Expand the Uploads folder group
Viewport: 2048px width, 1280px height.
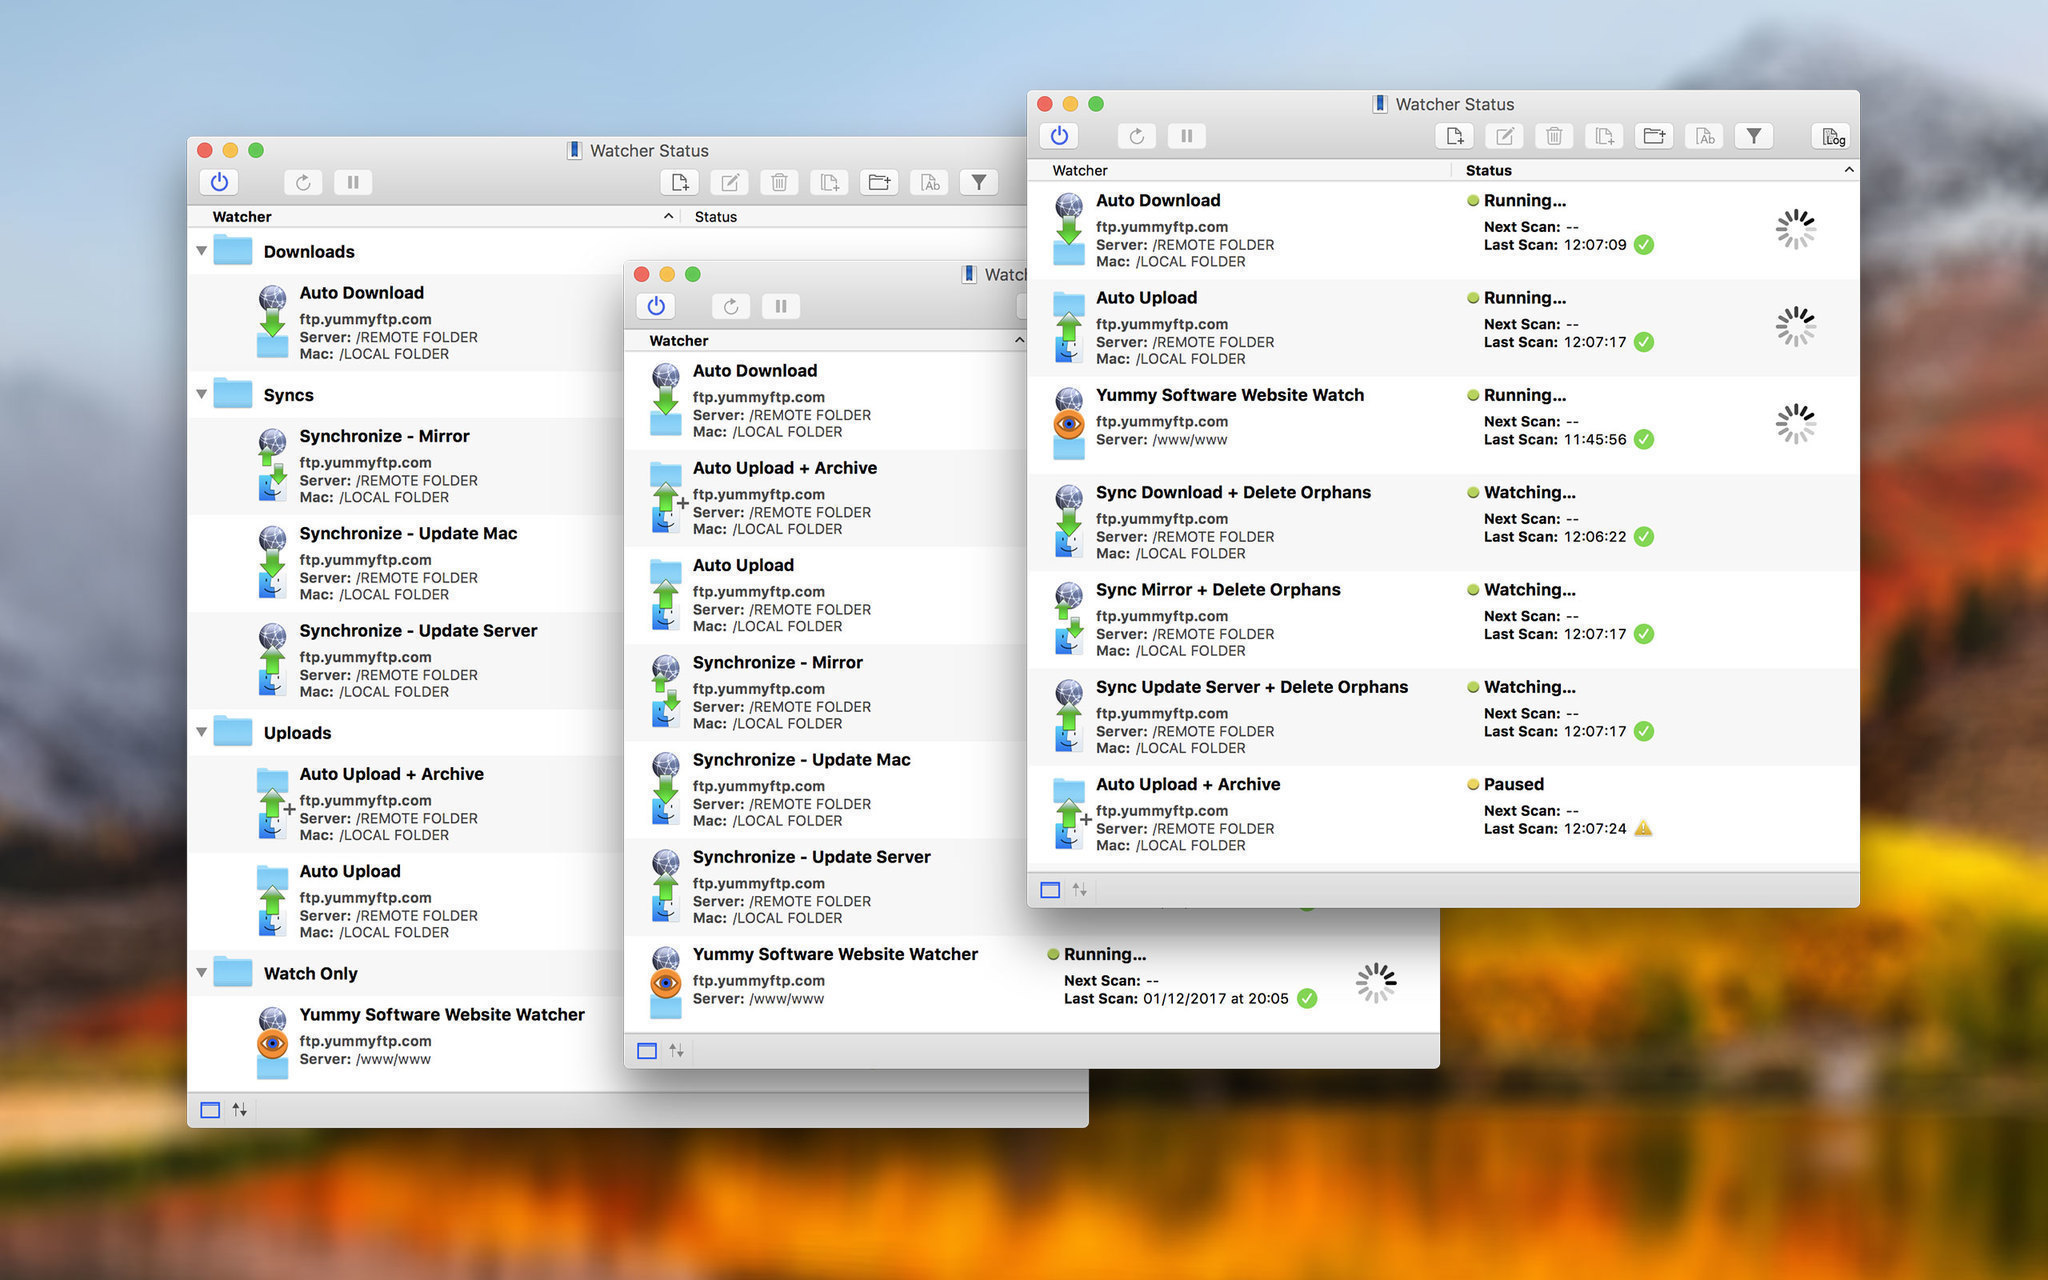point(201,731)
